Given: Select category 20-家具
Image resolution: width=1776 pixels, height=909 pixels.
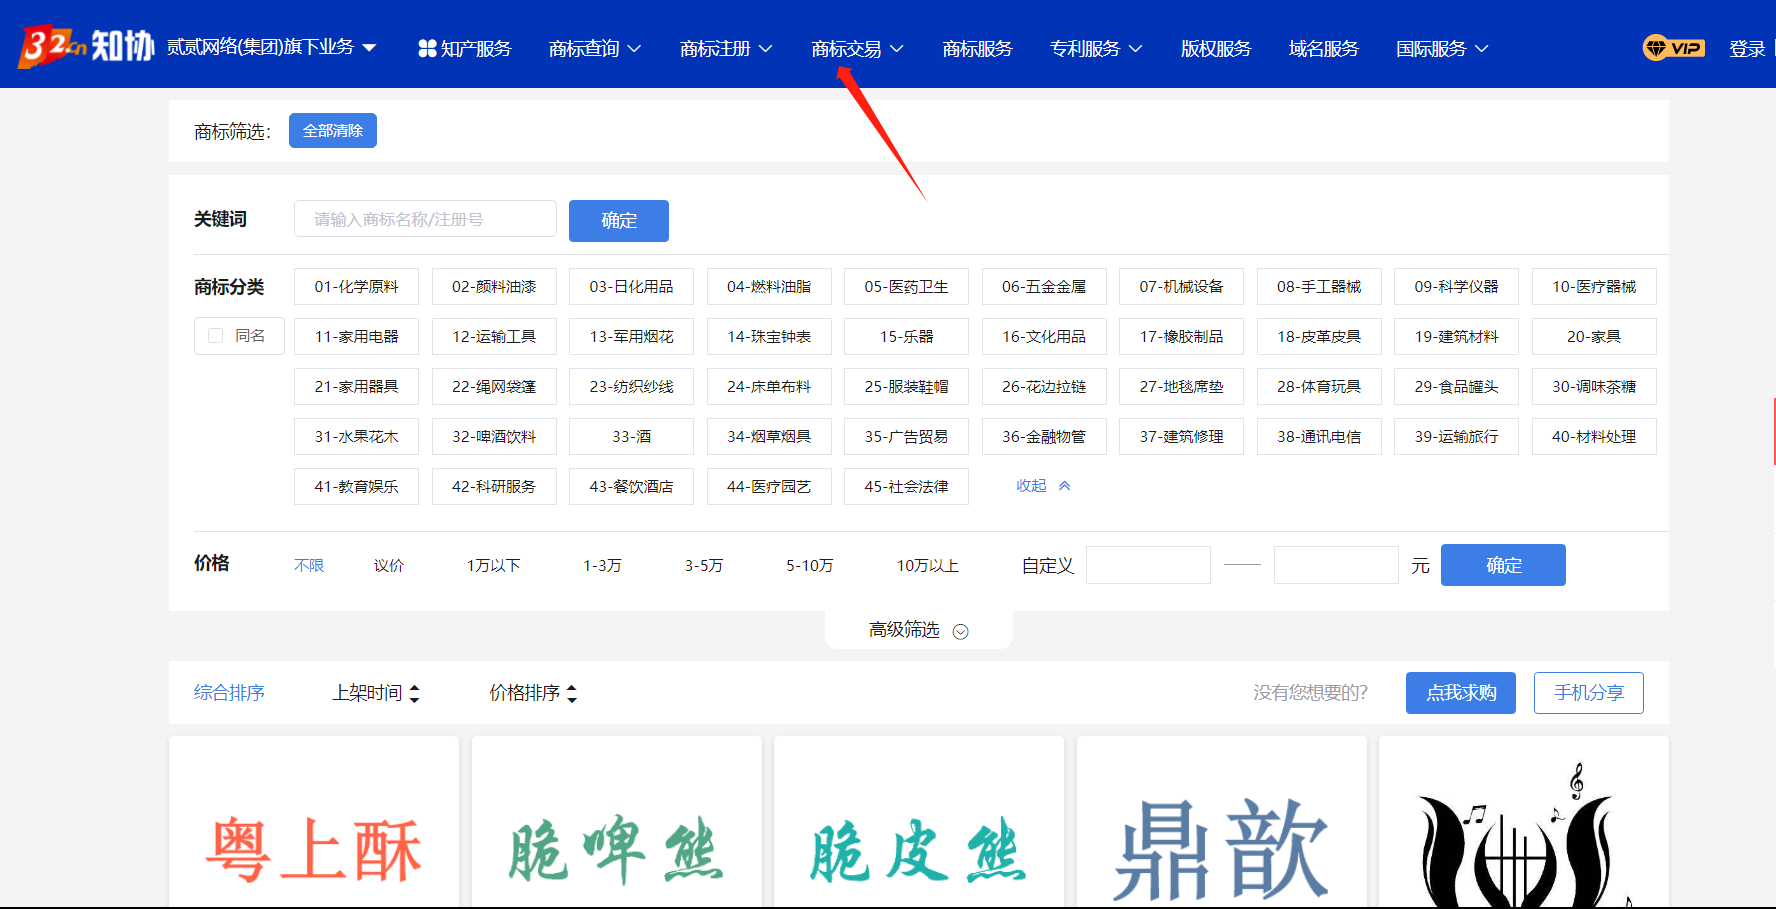Looking at the screenshot, I should tap(1594, 336).
